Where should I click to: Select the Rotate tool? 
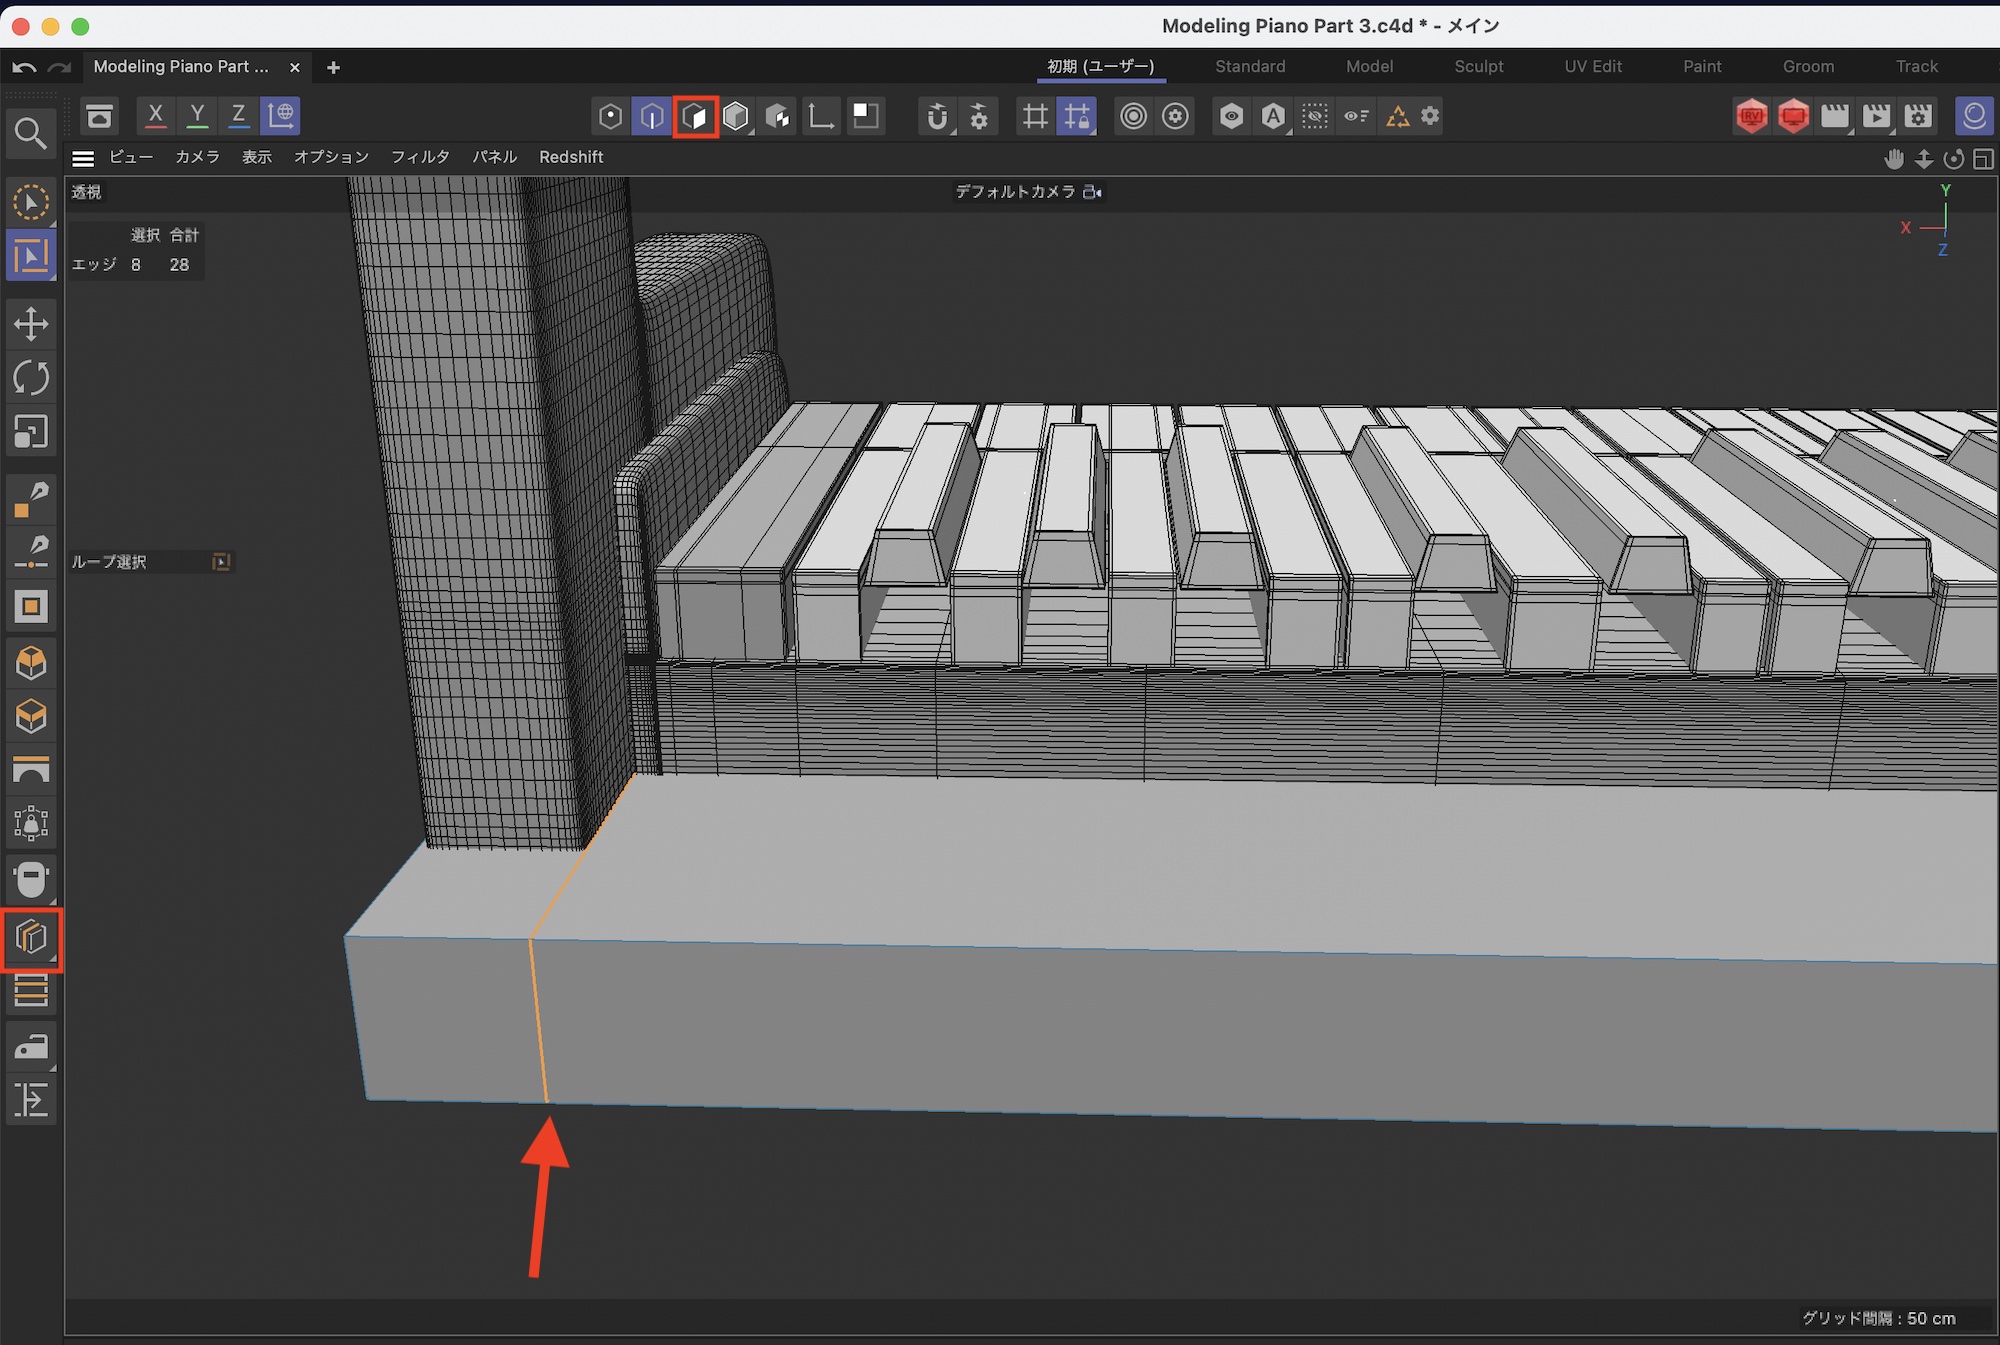click(31, 378)
